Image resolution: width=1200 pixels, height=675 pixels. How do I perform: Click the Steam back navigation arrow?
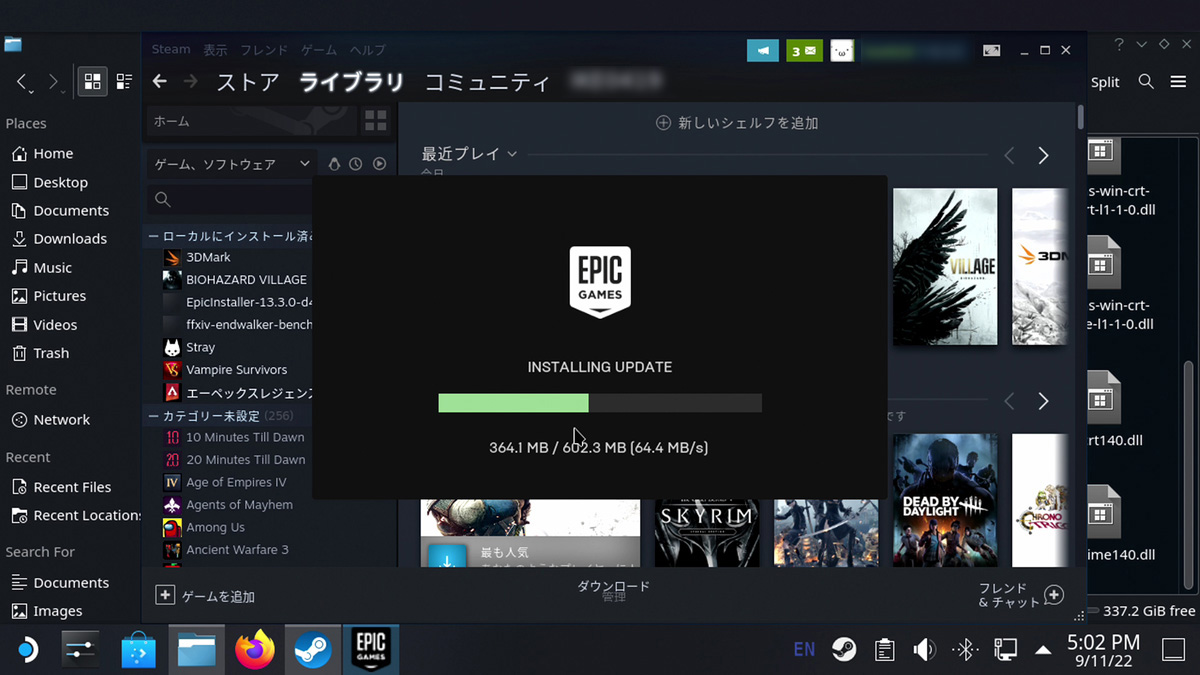coord(159,82)
